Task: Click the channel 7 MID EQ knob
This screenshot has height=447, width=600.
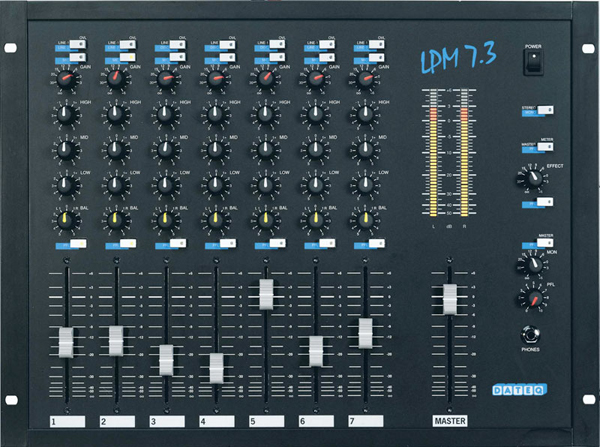Action: coord(365,149)
